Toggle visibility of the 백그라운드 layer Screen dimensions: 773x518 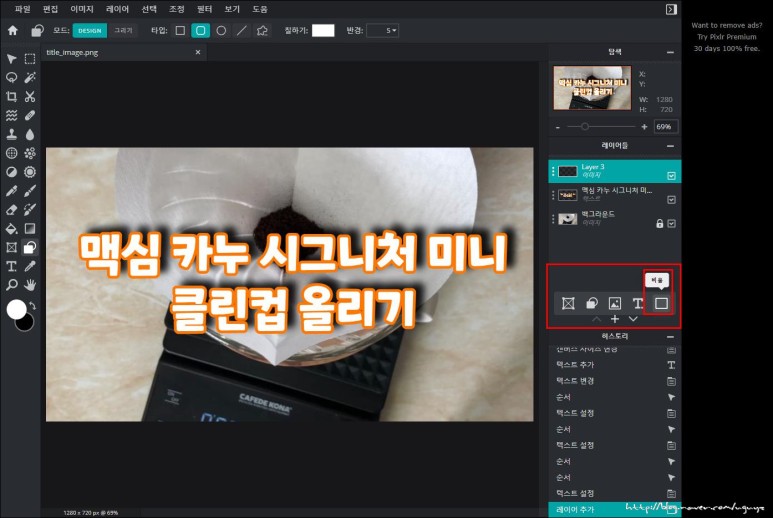(x=671, y=224)
